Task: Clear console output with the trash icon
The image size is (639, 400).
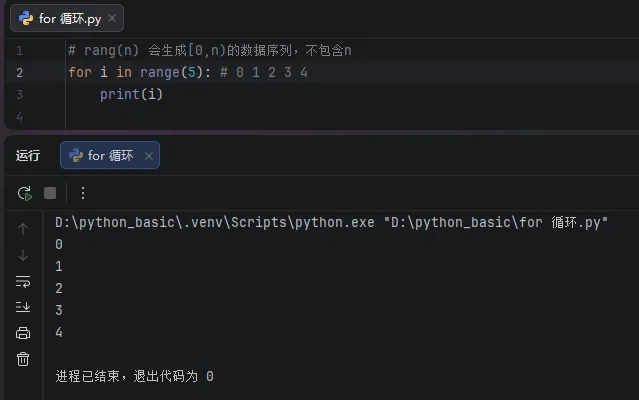Action: click(x=23, y=359)
